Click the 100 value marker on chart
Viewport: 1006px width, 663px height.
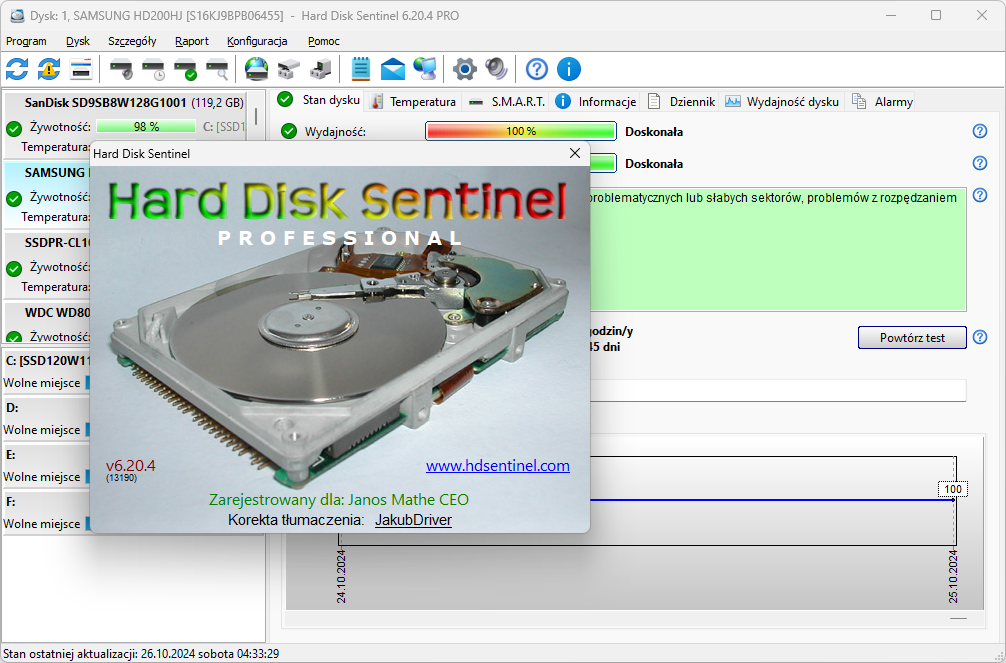pyautogui.click(x=953, y=489)
